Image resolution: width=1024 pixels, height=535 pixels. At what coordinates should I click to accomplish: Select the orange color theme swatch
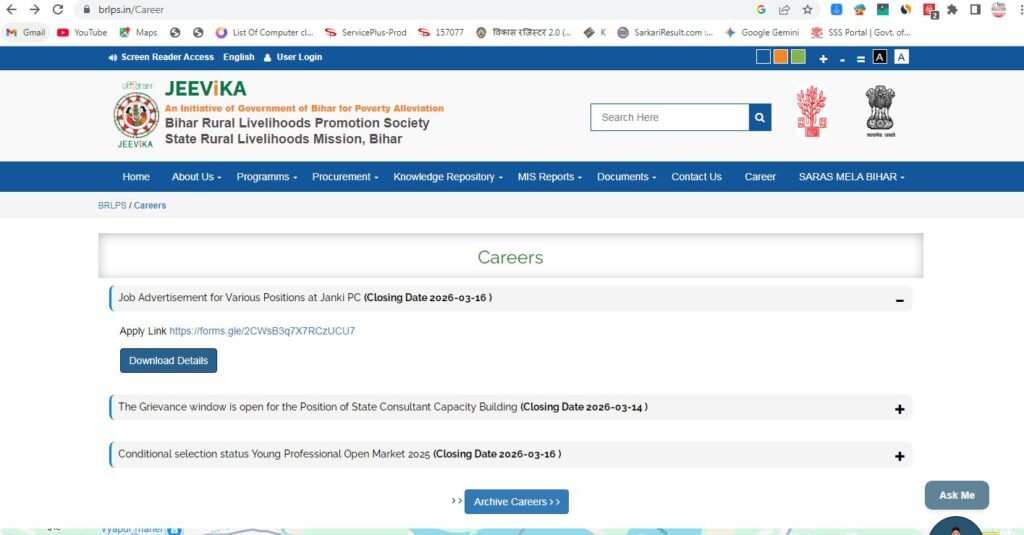[x=780, y=57]
